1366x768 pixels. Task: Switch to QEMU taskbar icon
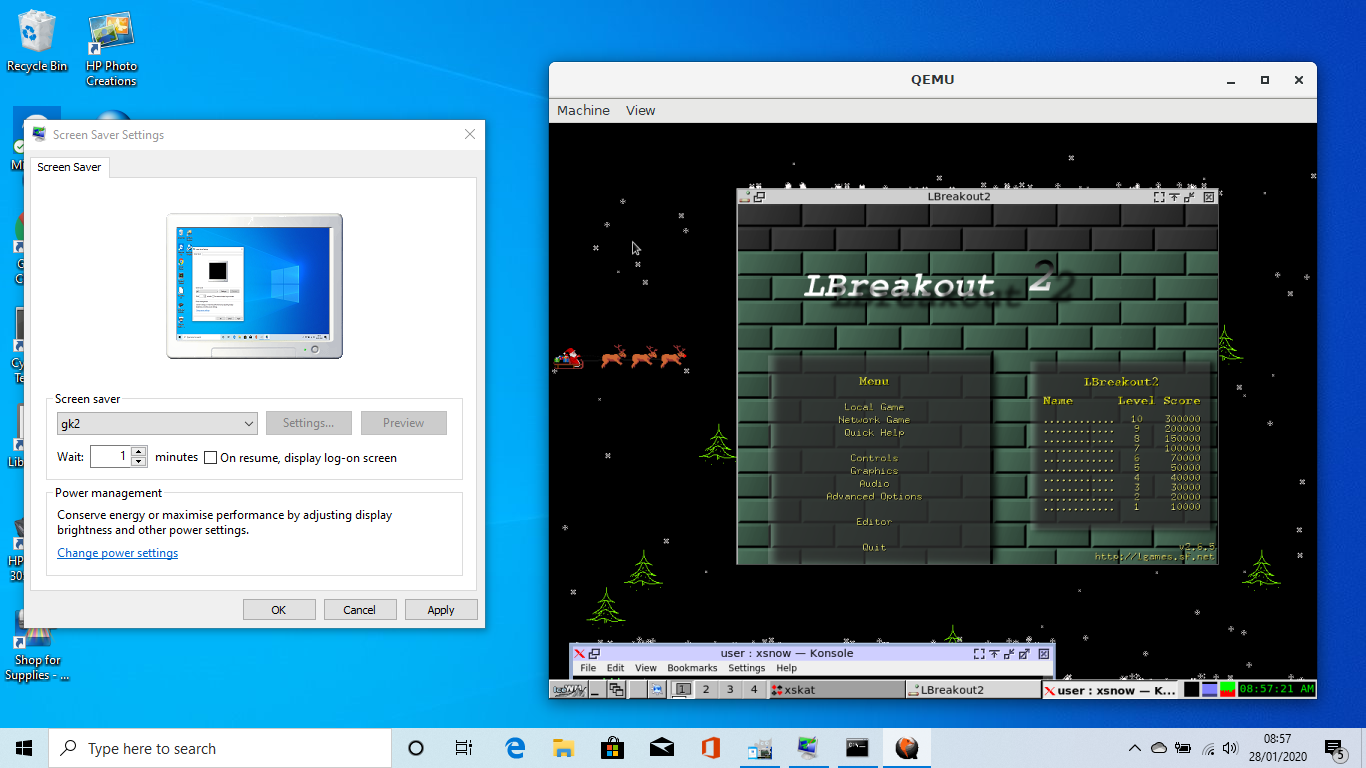point(907,748)
